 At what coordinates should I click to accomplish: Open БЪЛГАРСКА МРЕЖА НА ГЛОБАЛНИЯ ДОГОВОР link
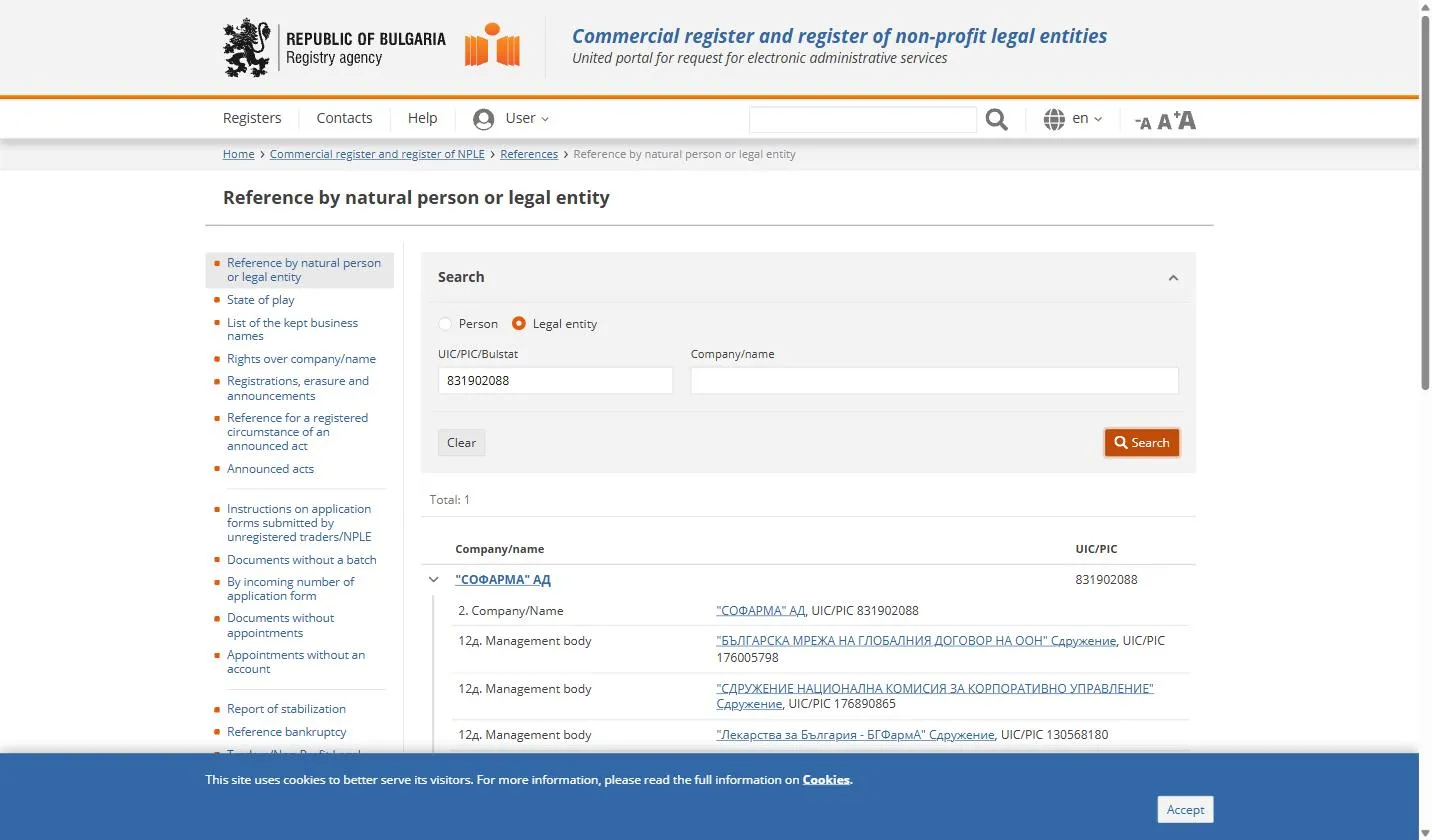(916, 641)
